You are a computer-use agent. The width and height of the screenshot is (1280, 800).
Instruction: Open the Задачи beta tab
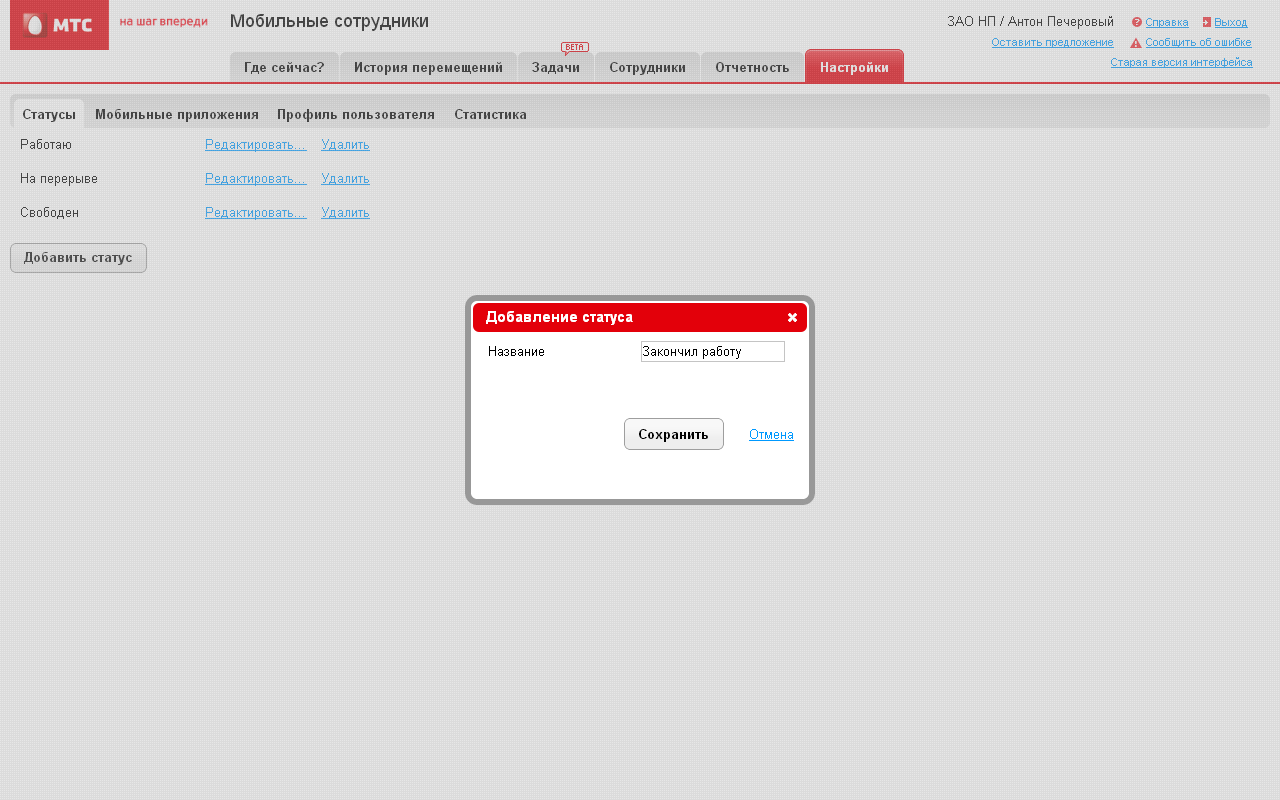pos(556,68)
